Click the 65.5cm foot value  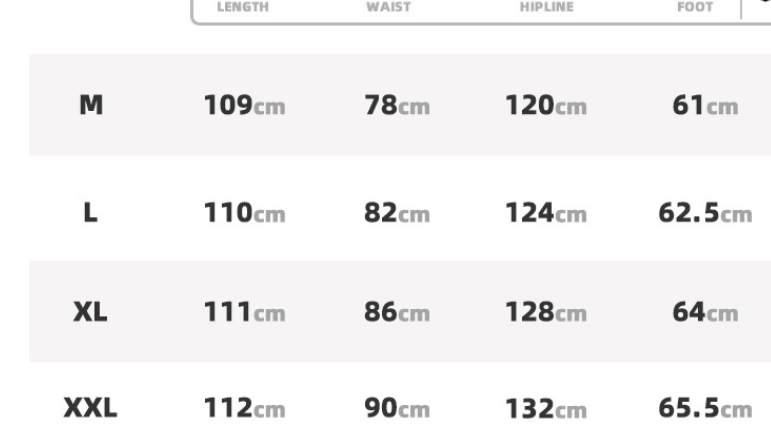[706, 408]
